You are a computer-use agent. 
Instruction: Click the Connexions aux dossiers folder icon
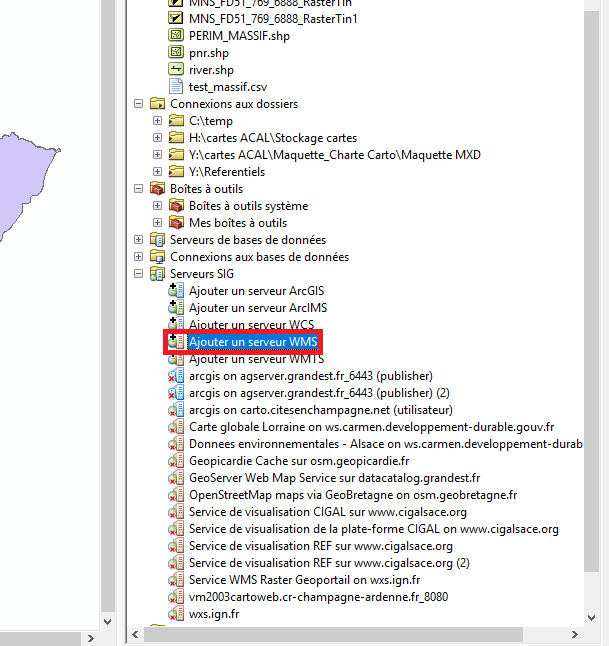157,103
